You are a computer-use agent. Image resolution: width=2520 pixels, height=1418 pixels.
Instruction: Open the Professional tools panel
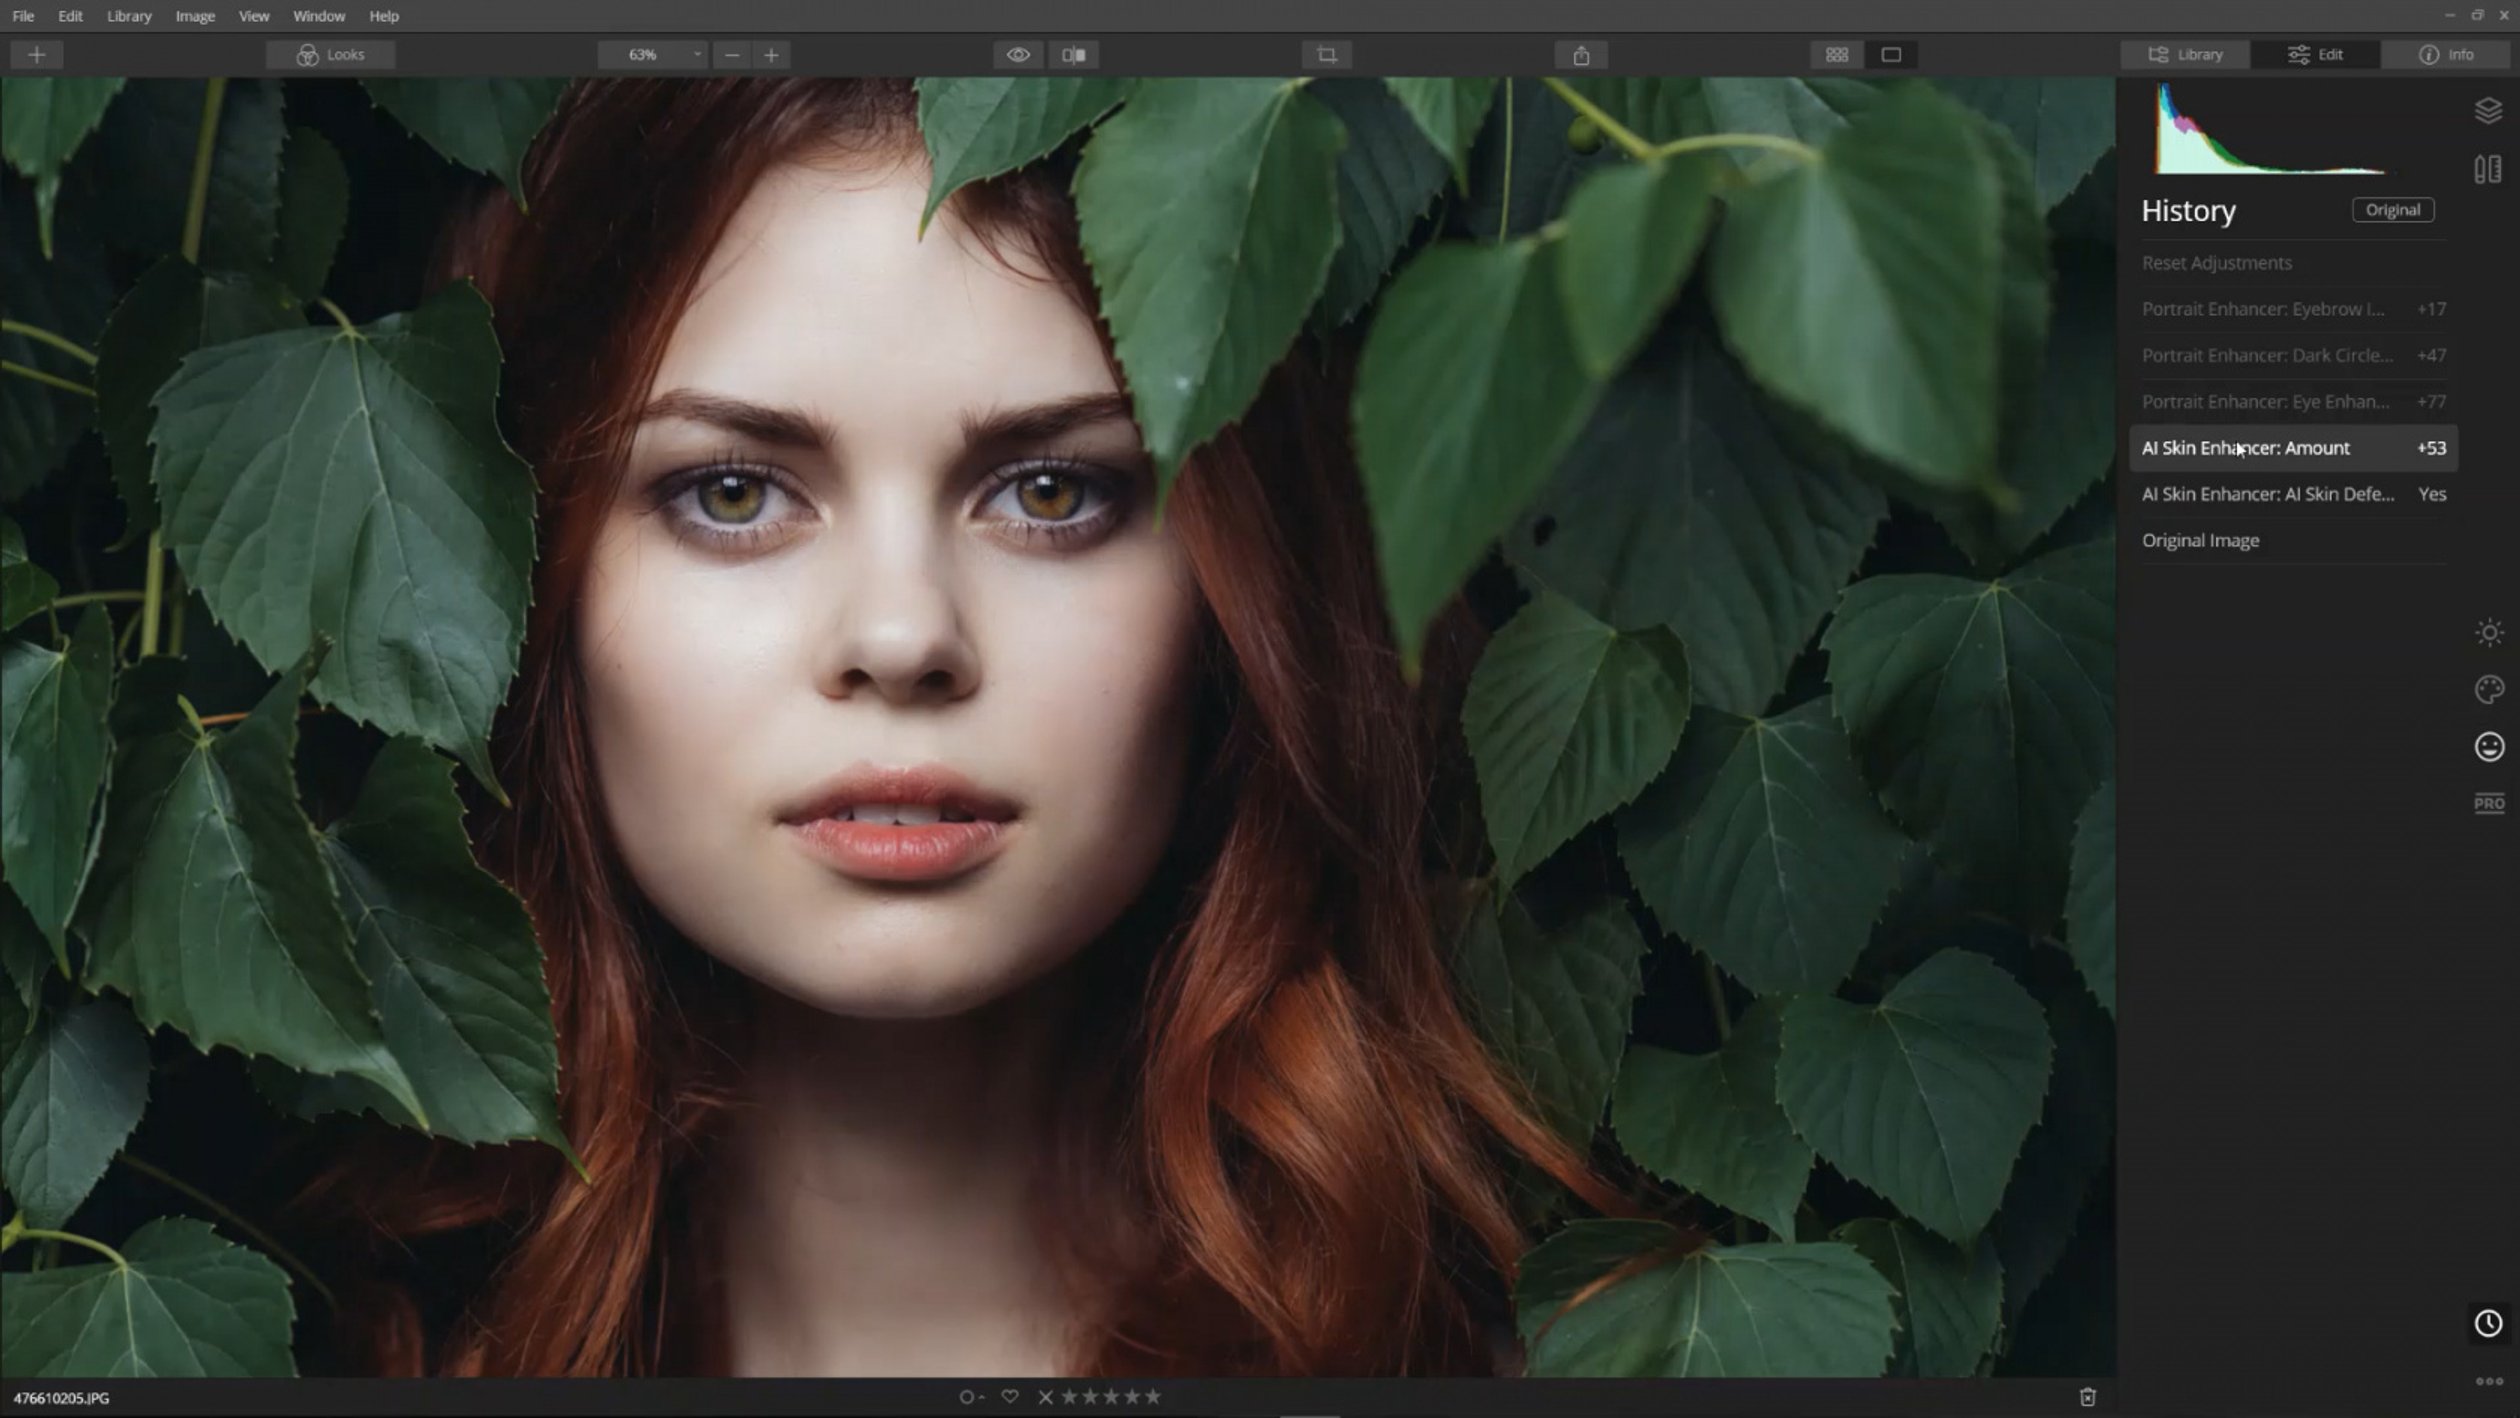(x=2489, y=803)
